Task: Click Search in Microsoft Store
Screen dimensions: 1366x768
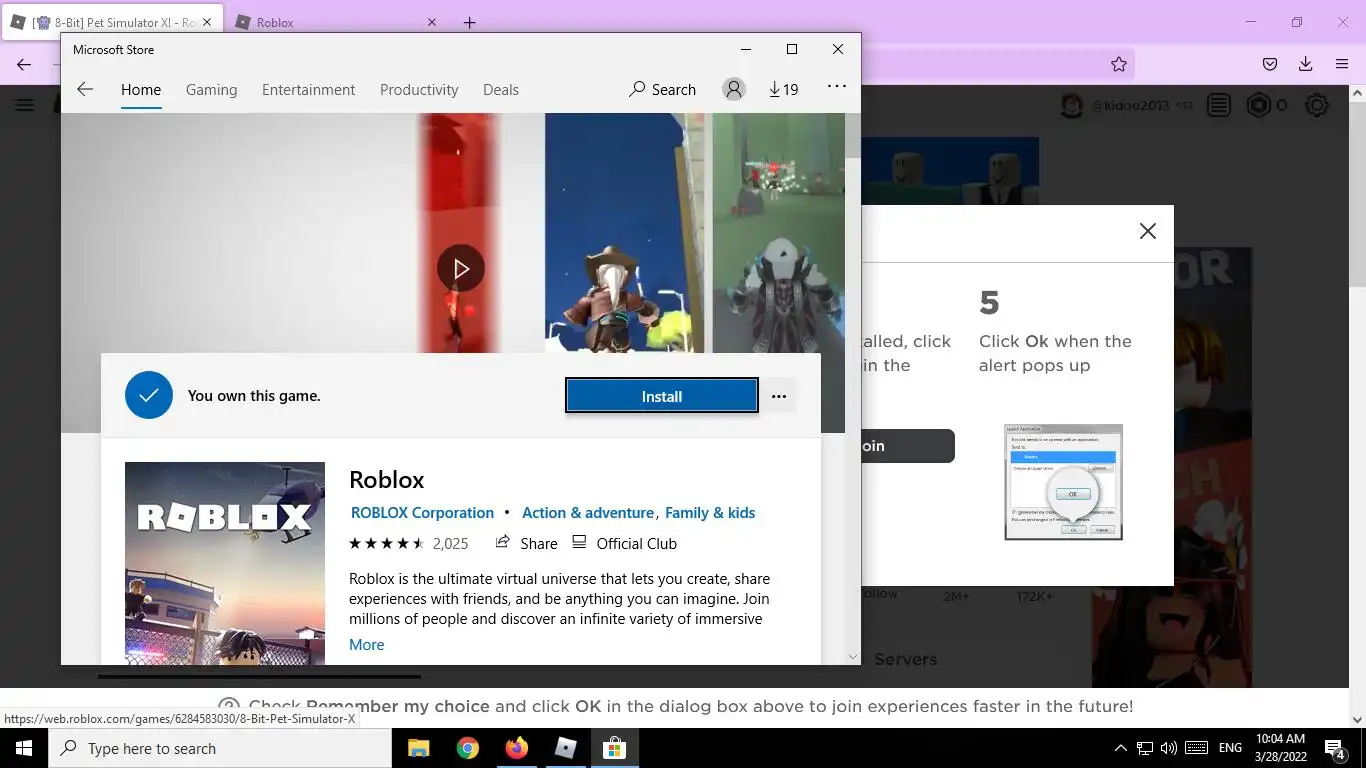Action: 662,89
